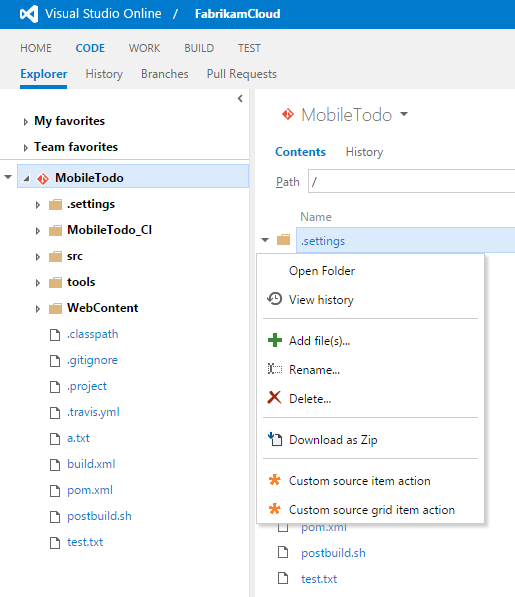Go to the HOME hub
The width and height of the screenshot is (515, 597).
tap(36, 48)
